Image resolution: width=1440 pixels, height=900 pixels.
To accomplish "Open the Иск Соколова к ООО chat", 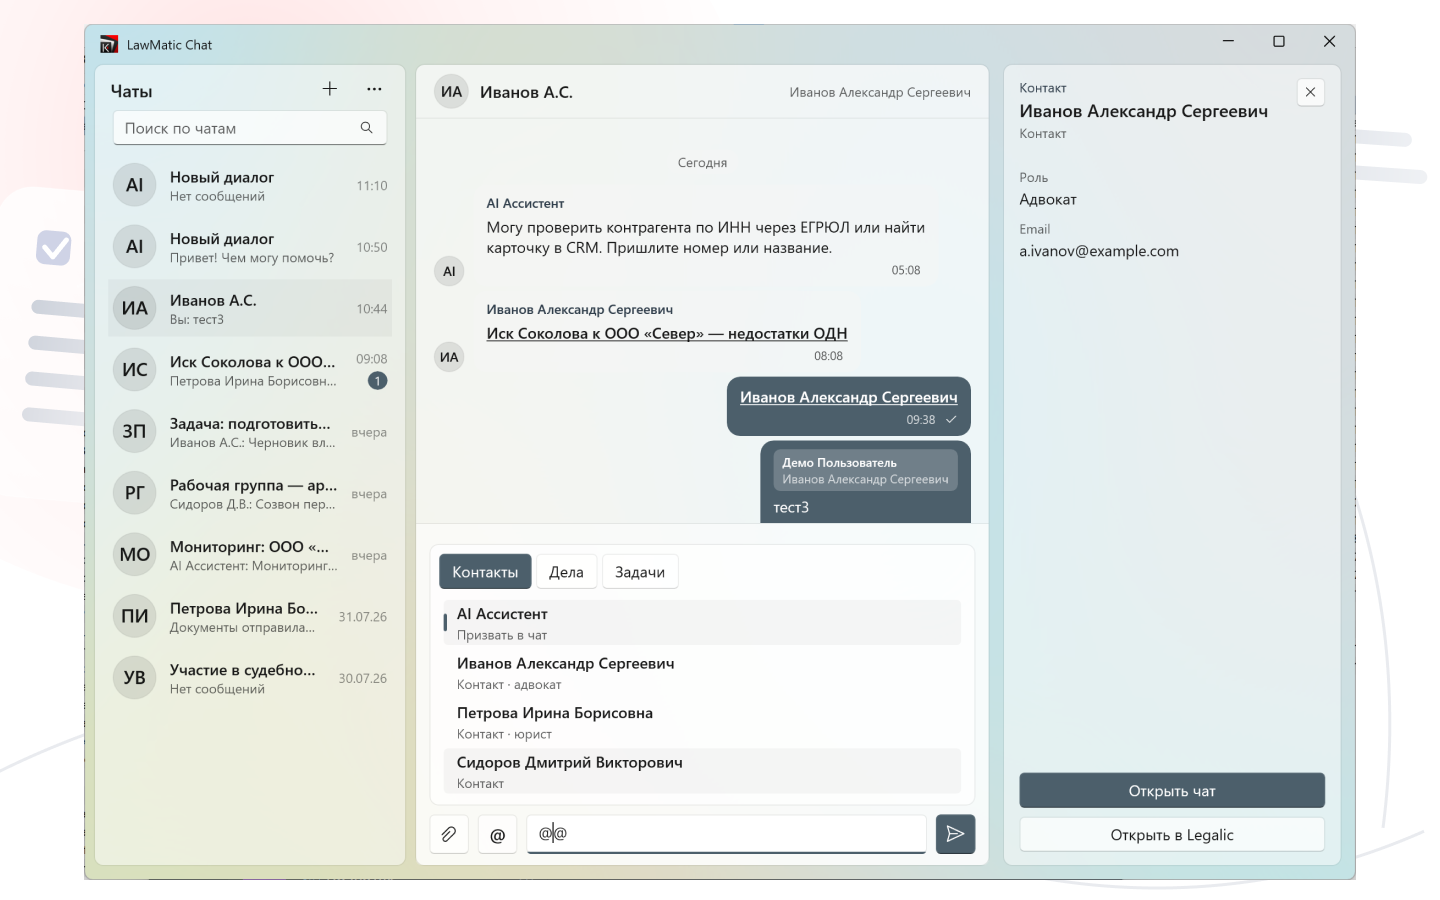I will coord(250,370).
